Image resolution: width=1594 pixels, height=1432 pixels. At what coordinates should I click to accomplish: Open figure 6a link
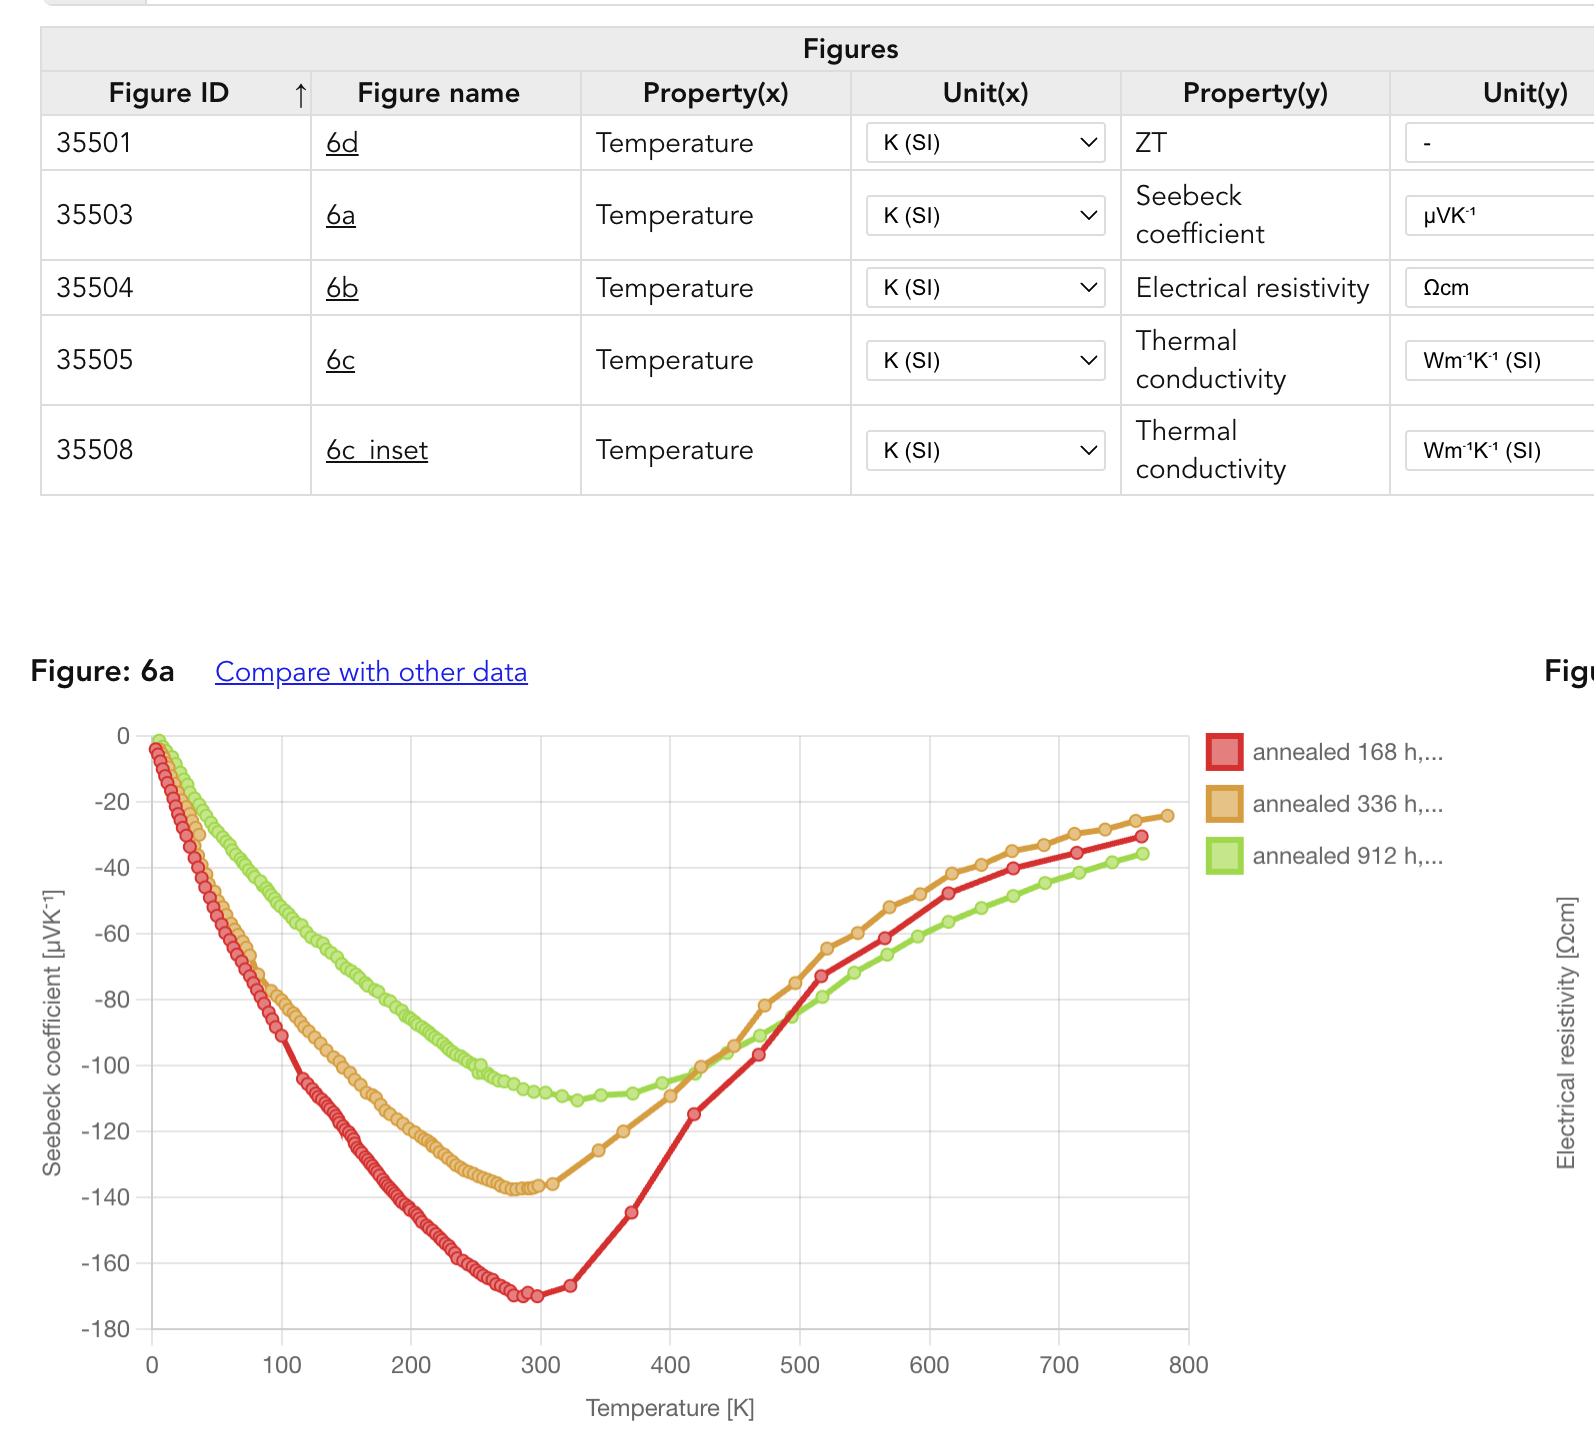pos(340,215)
